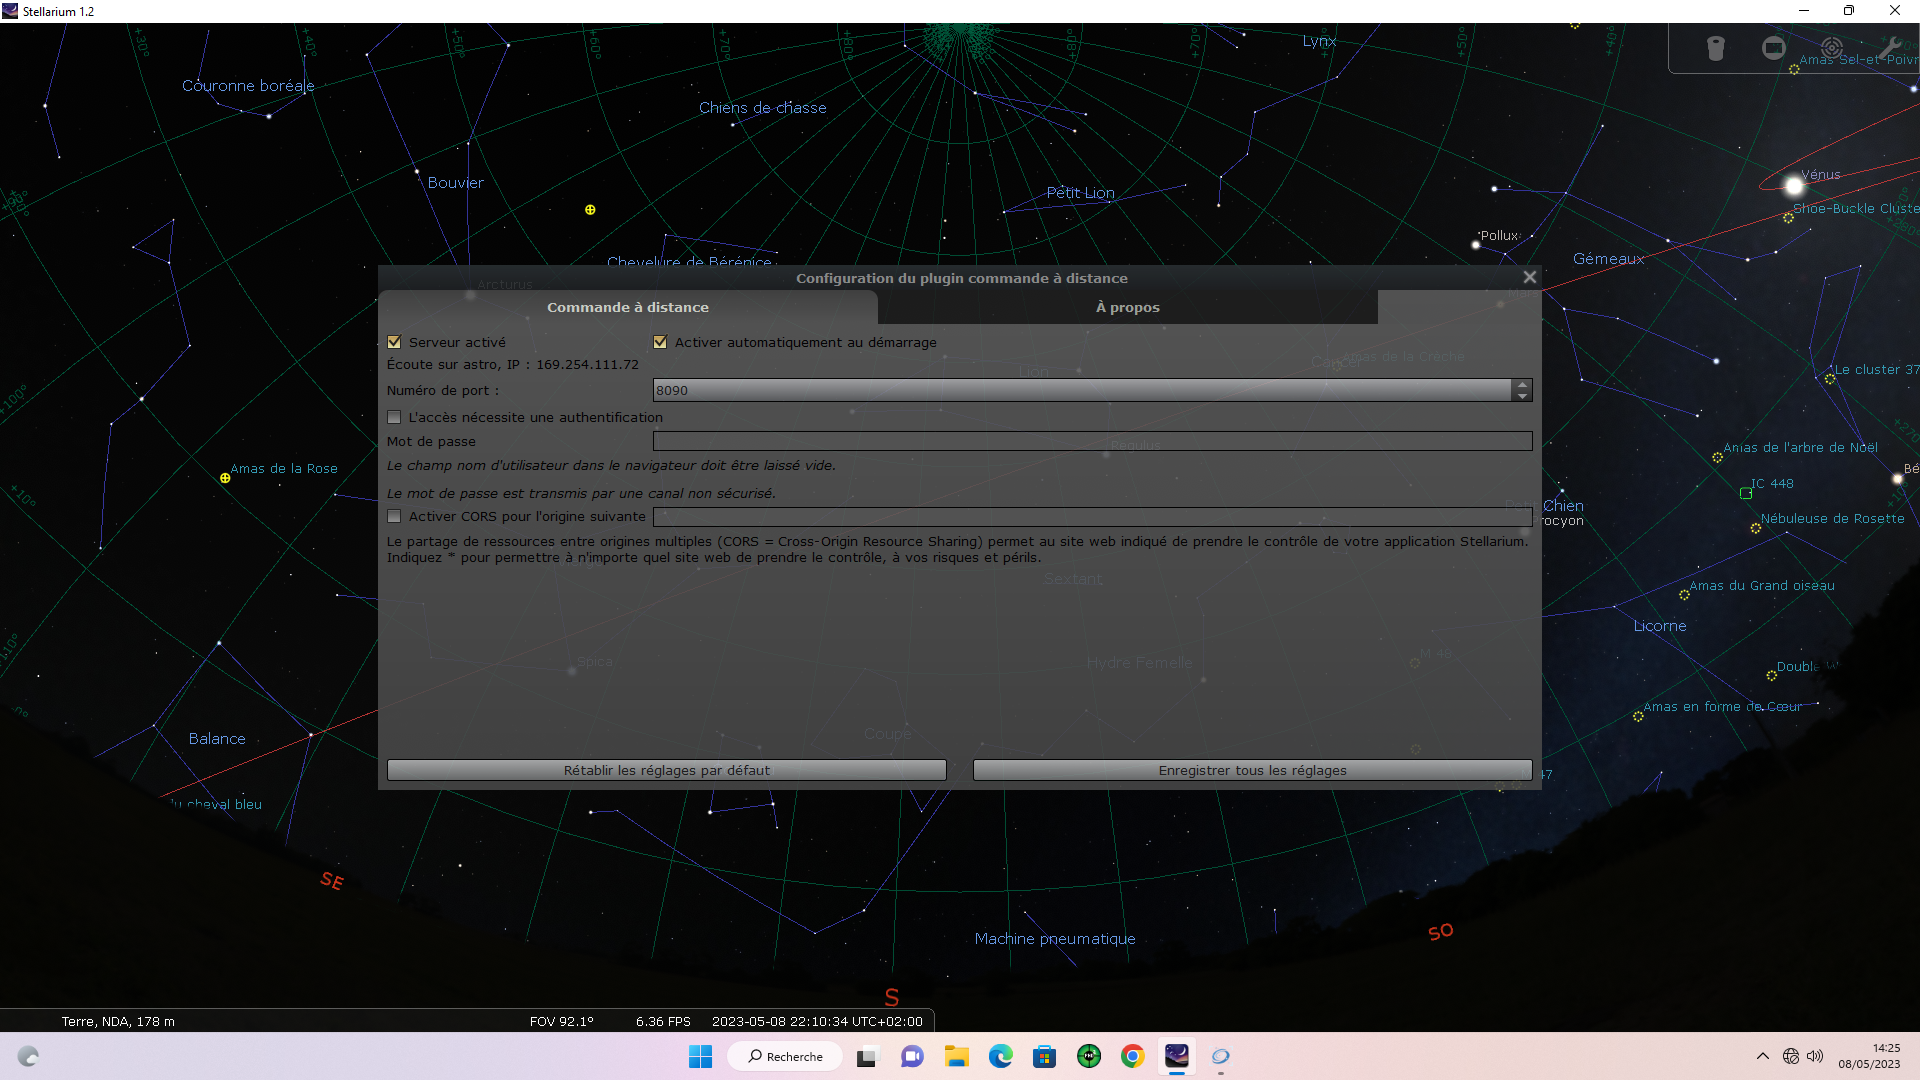The image size is (1920, 1080).
Task: Disable the "Serveur activé" checkbox
Action: 394,342
